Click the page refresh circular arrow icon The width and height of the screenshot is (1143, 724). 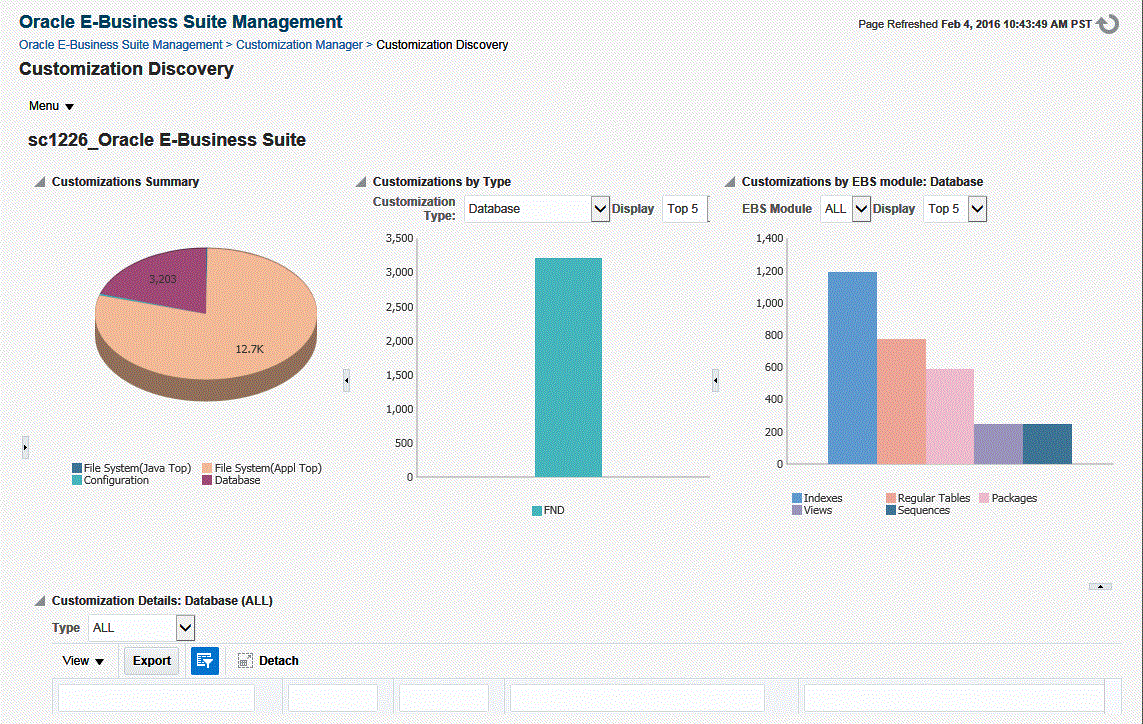pyautogui.click(x=1107, y=24)
